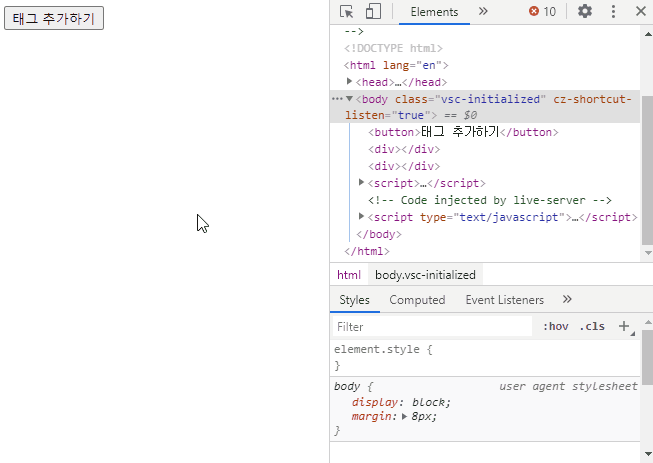Select the live-server comment line

pyautogui.click(x=490, y=200)
